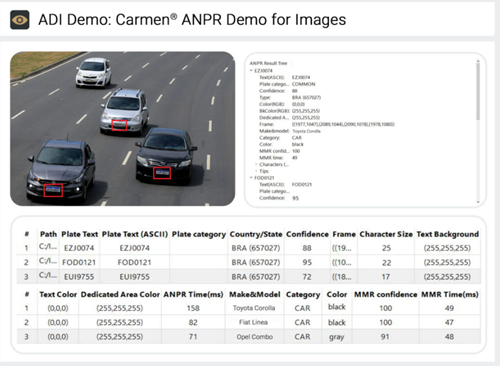The height and width of the screenshot is (366, 500).
Task: Select the ANPR Result Tree tab header
Action: tap(268, 63)
